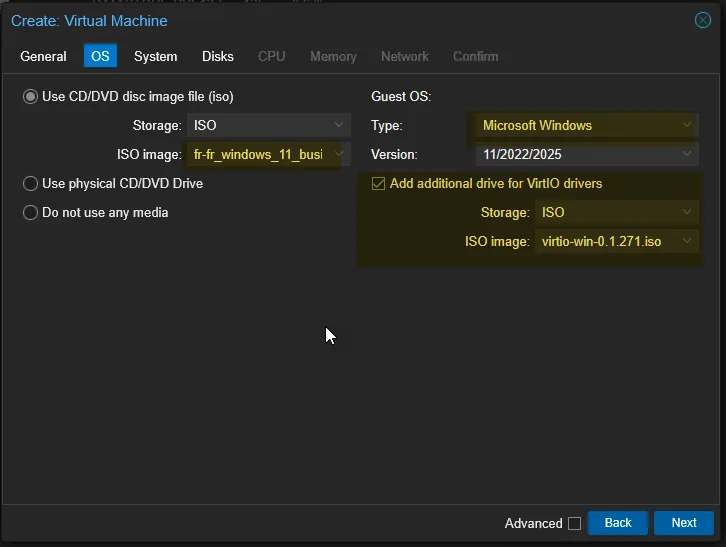Image resolution: width=726 pixels, height=547 pixels.
Task: Select the active OS tab
Action: 100,57
